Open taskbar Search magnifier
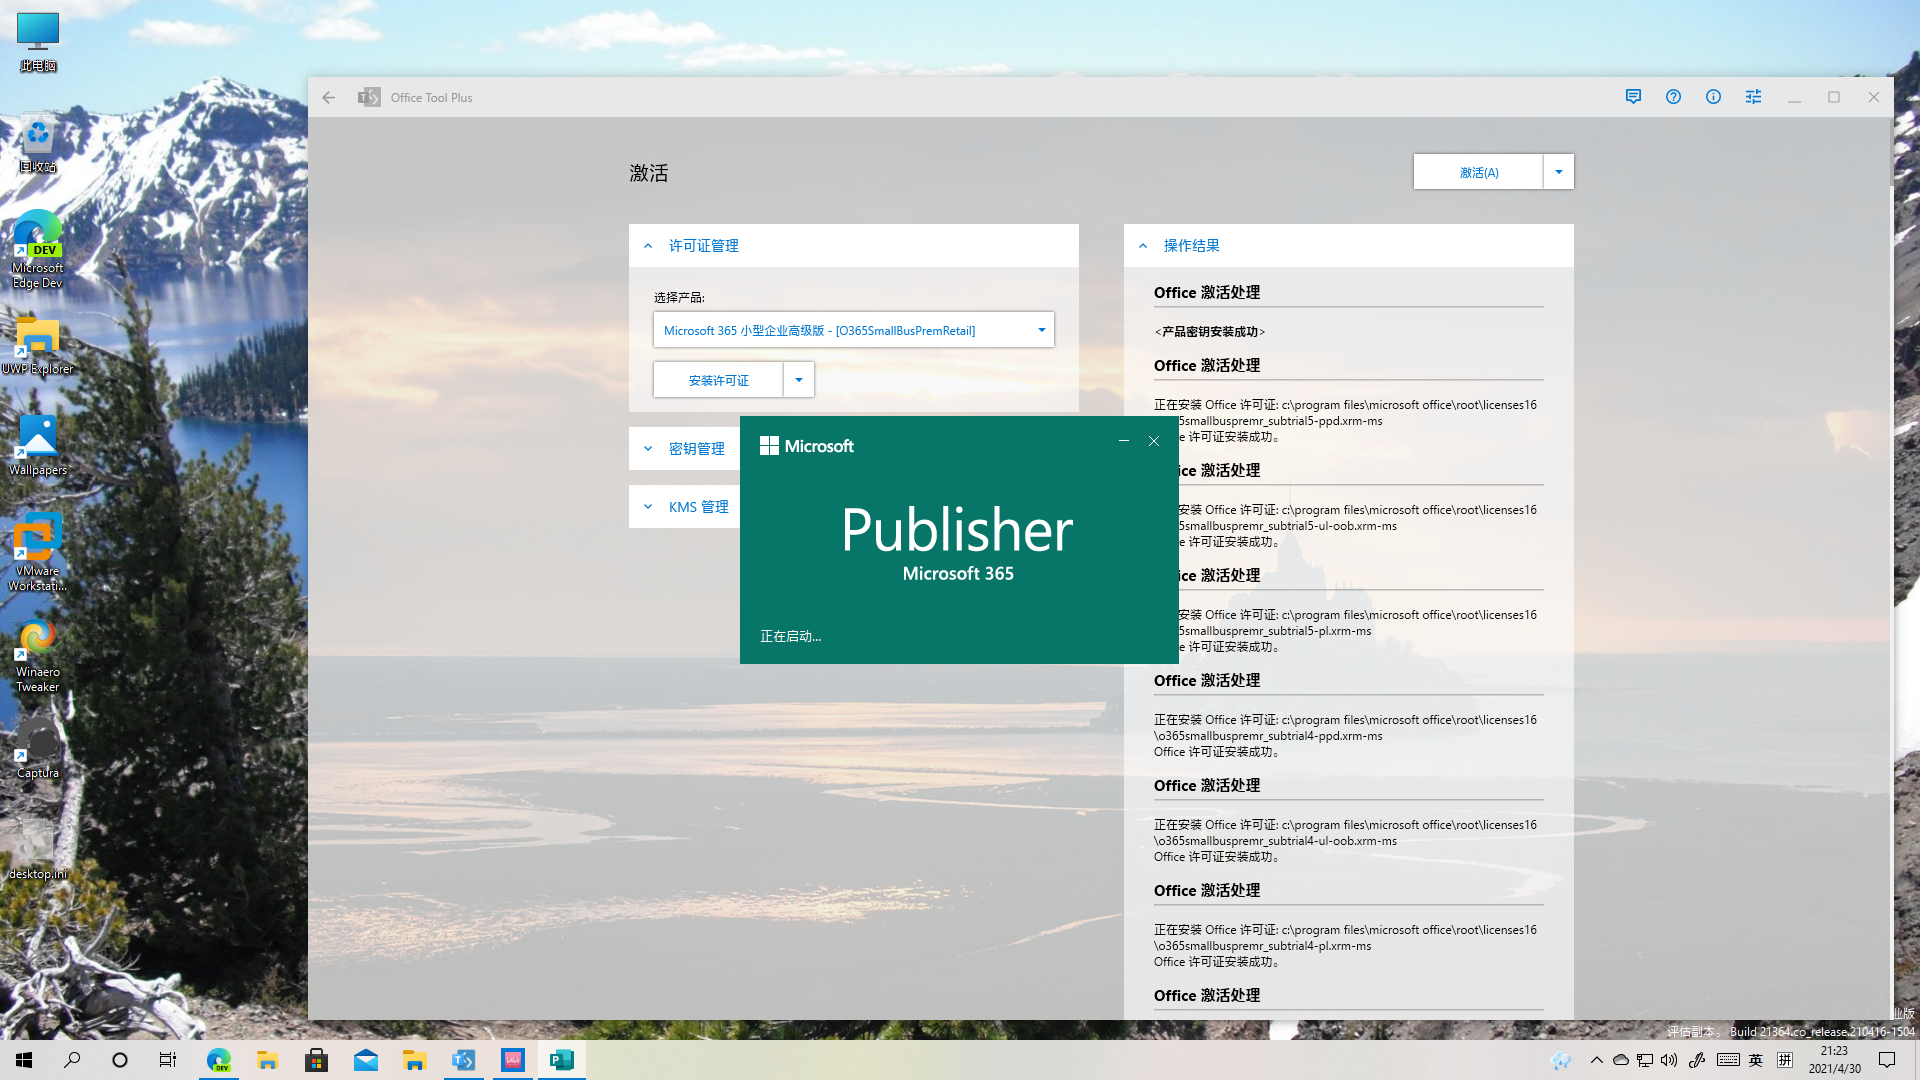Viewport: 1920px width, 1080px height. point(72,1060)
